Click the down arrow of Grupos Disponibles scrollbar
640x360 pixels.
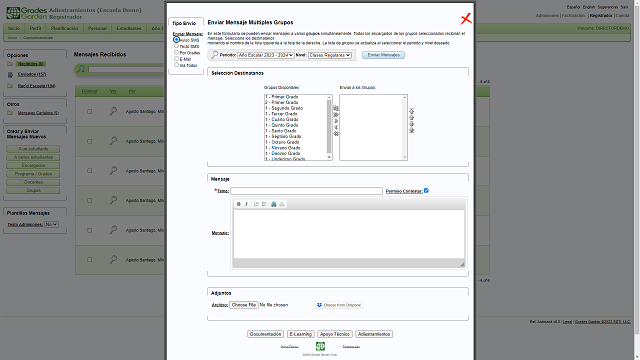coord(329,157)
